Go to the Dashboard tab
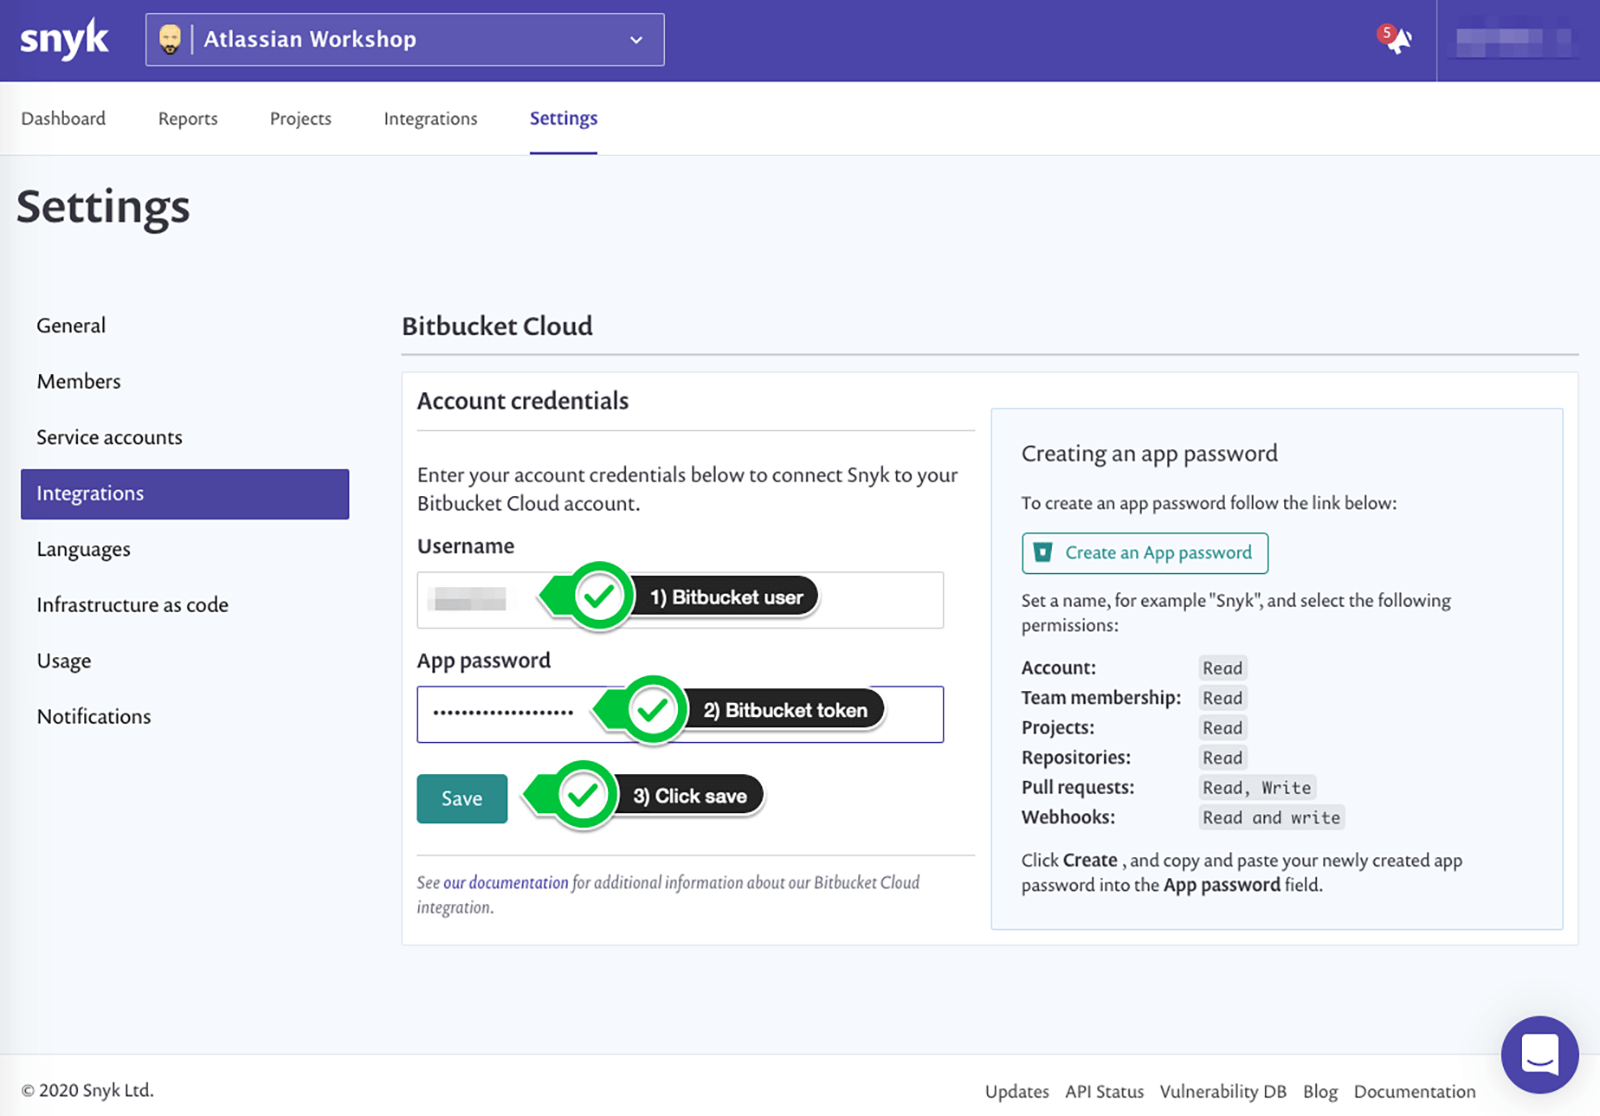This screenshot has height=1116, width=1600. pyautogui.click(x=63, y=118)
